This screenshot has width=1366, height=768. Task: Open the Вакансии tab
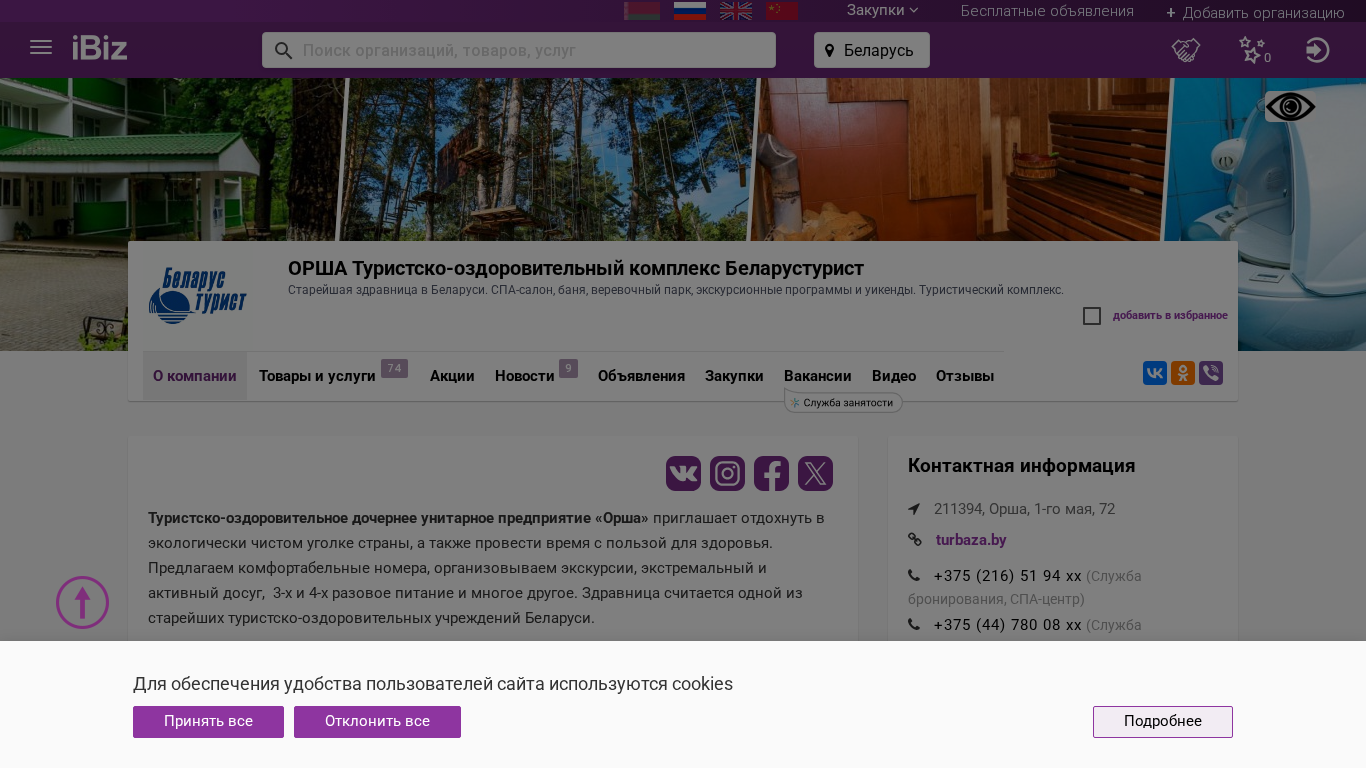[x=818, y=376]
